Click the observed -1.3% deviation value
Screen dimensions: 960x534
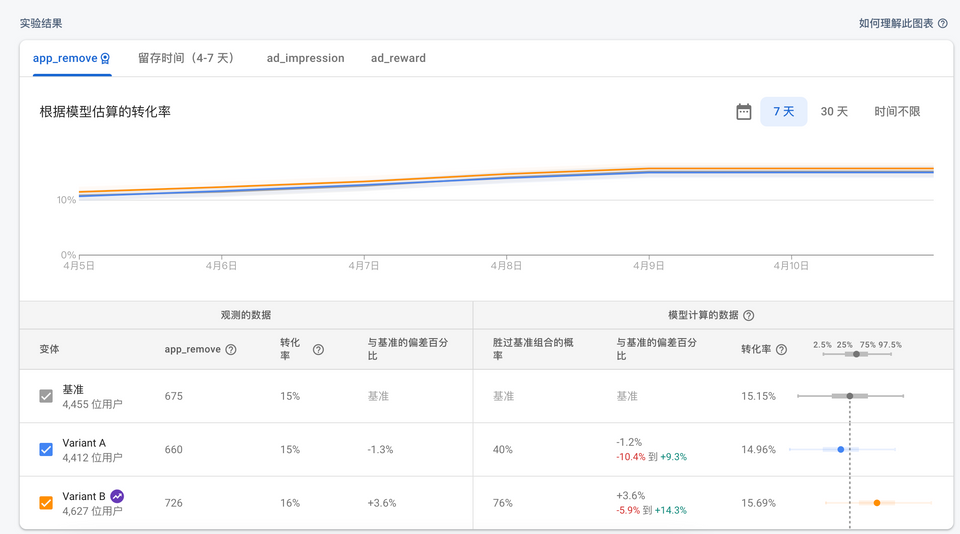point(380,449)
